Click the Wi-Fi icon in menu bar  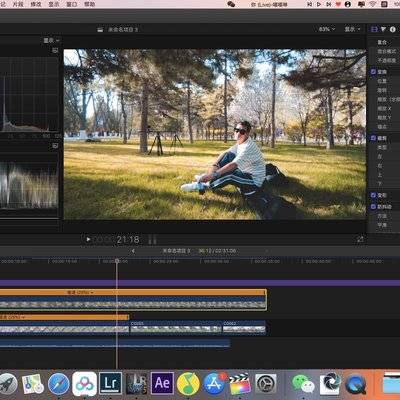(x=373, y=4)
